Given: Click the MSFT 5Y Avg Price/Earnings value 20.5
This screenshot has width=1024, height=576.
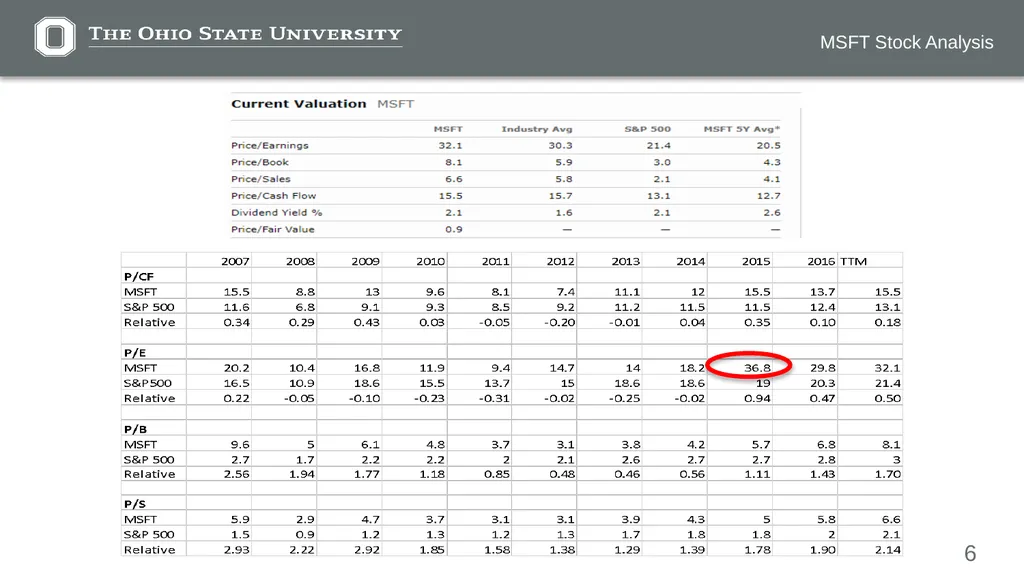Looking at the screenshot, I should [769, 146].
